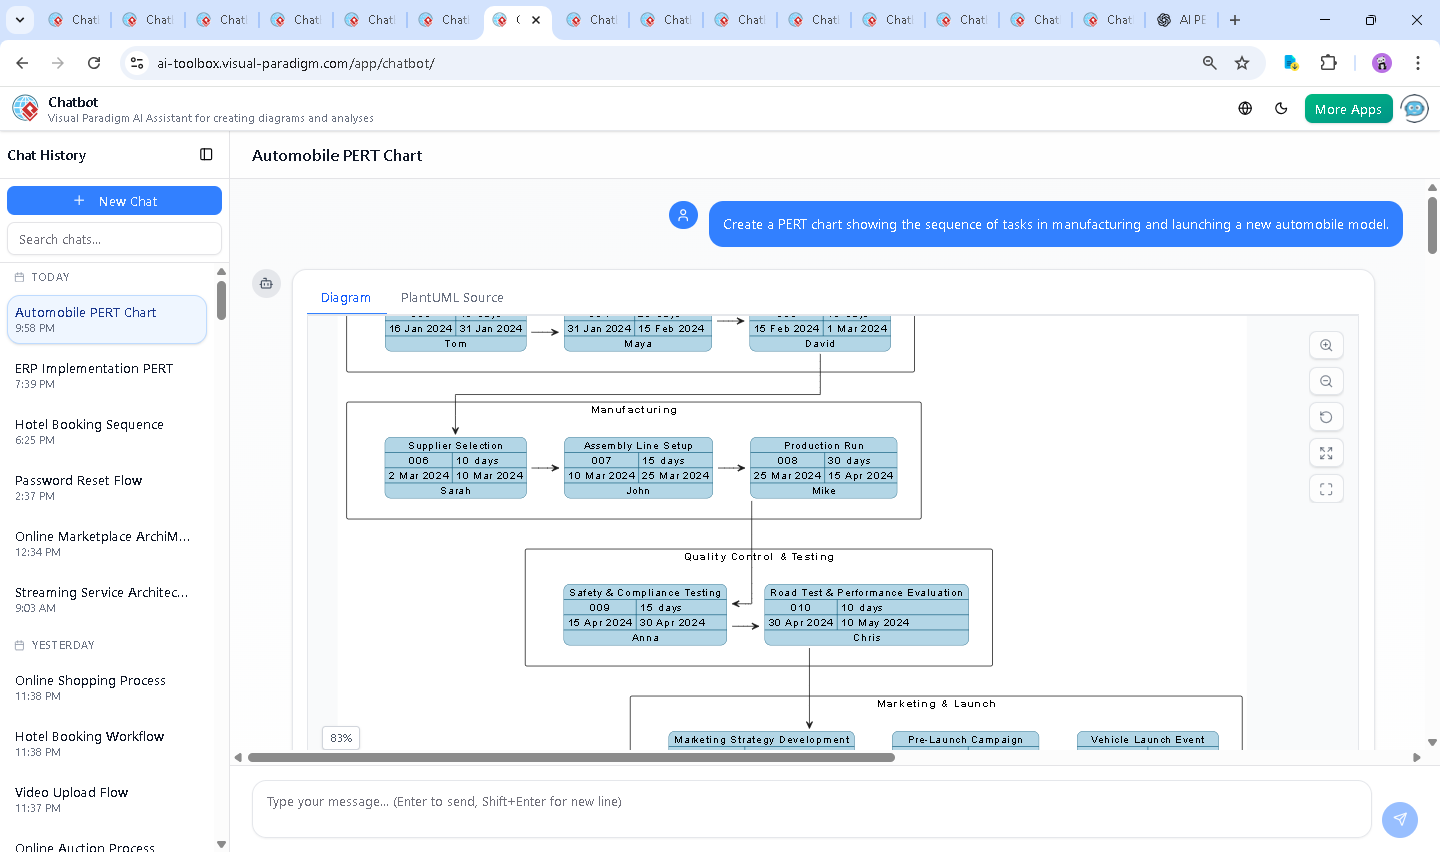Zoom into the PERT diagram
The image size is (1440, 852).
click(1326, 345)
